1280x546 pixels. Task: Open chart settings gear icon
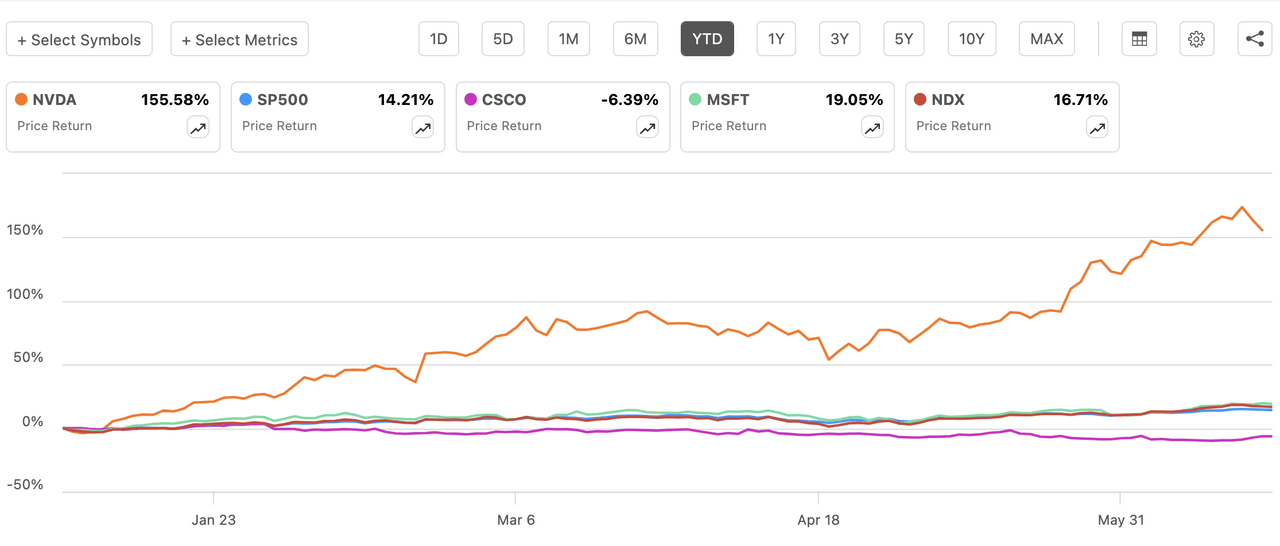pyautogui.click(x=1196, y=40)
